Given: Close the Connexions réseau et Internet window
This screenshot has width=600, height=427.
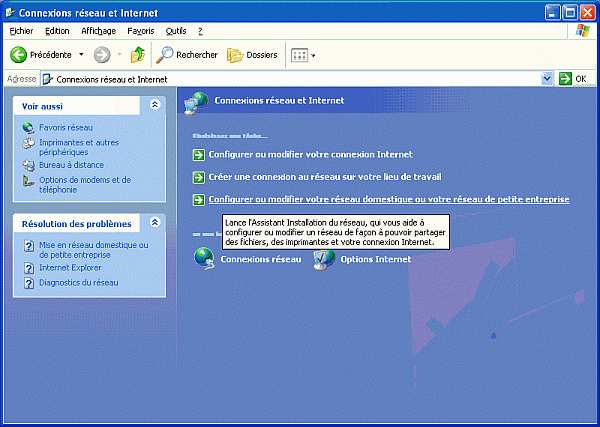Looking at the screenshot, I should (587, 13).
